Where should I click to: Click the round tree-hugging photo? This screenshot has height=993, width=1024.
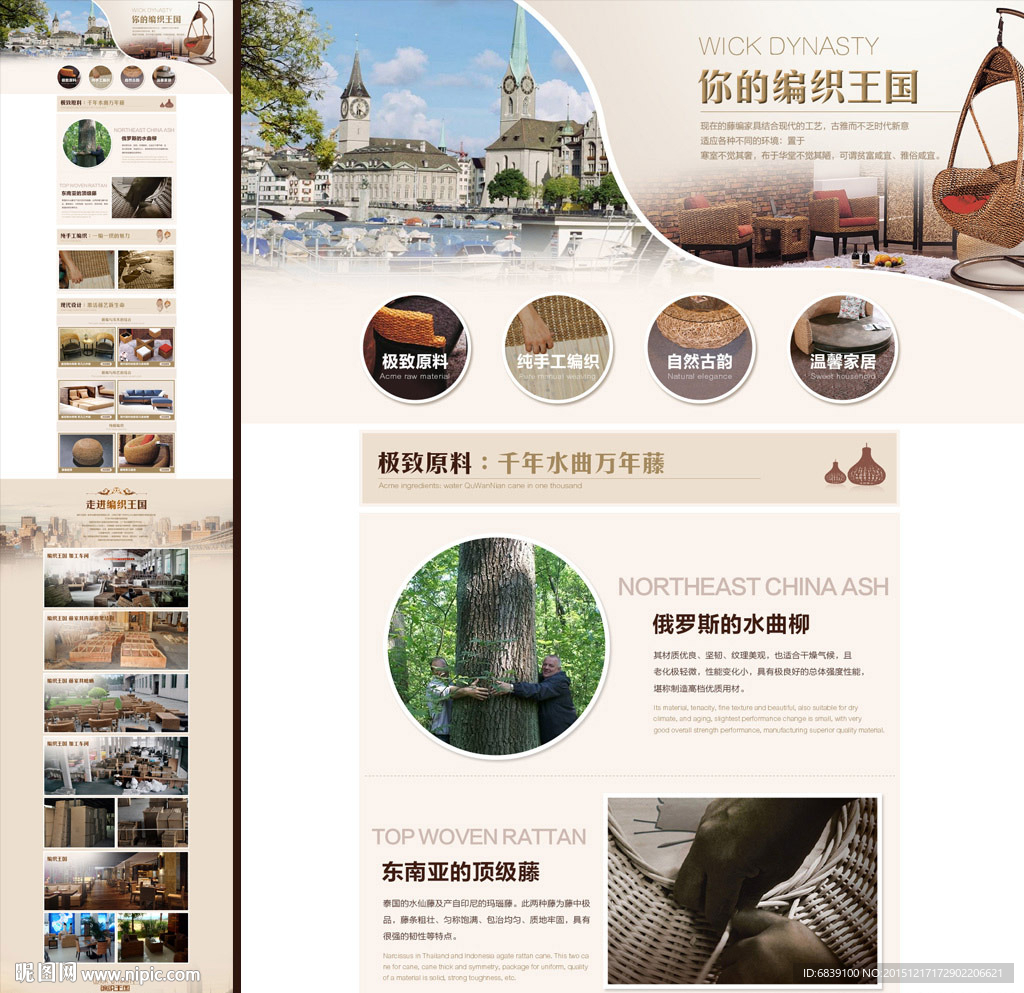click(496, 647)
